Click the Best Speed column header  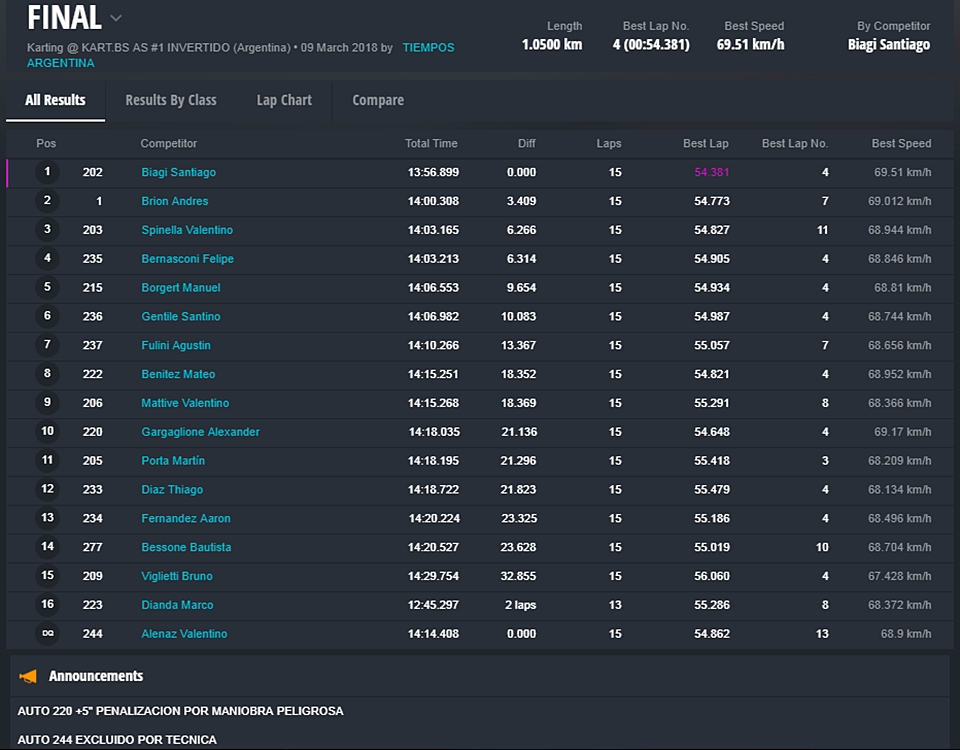coord(900,144)
